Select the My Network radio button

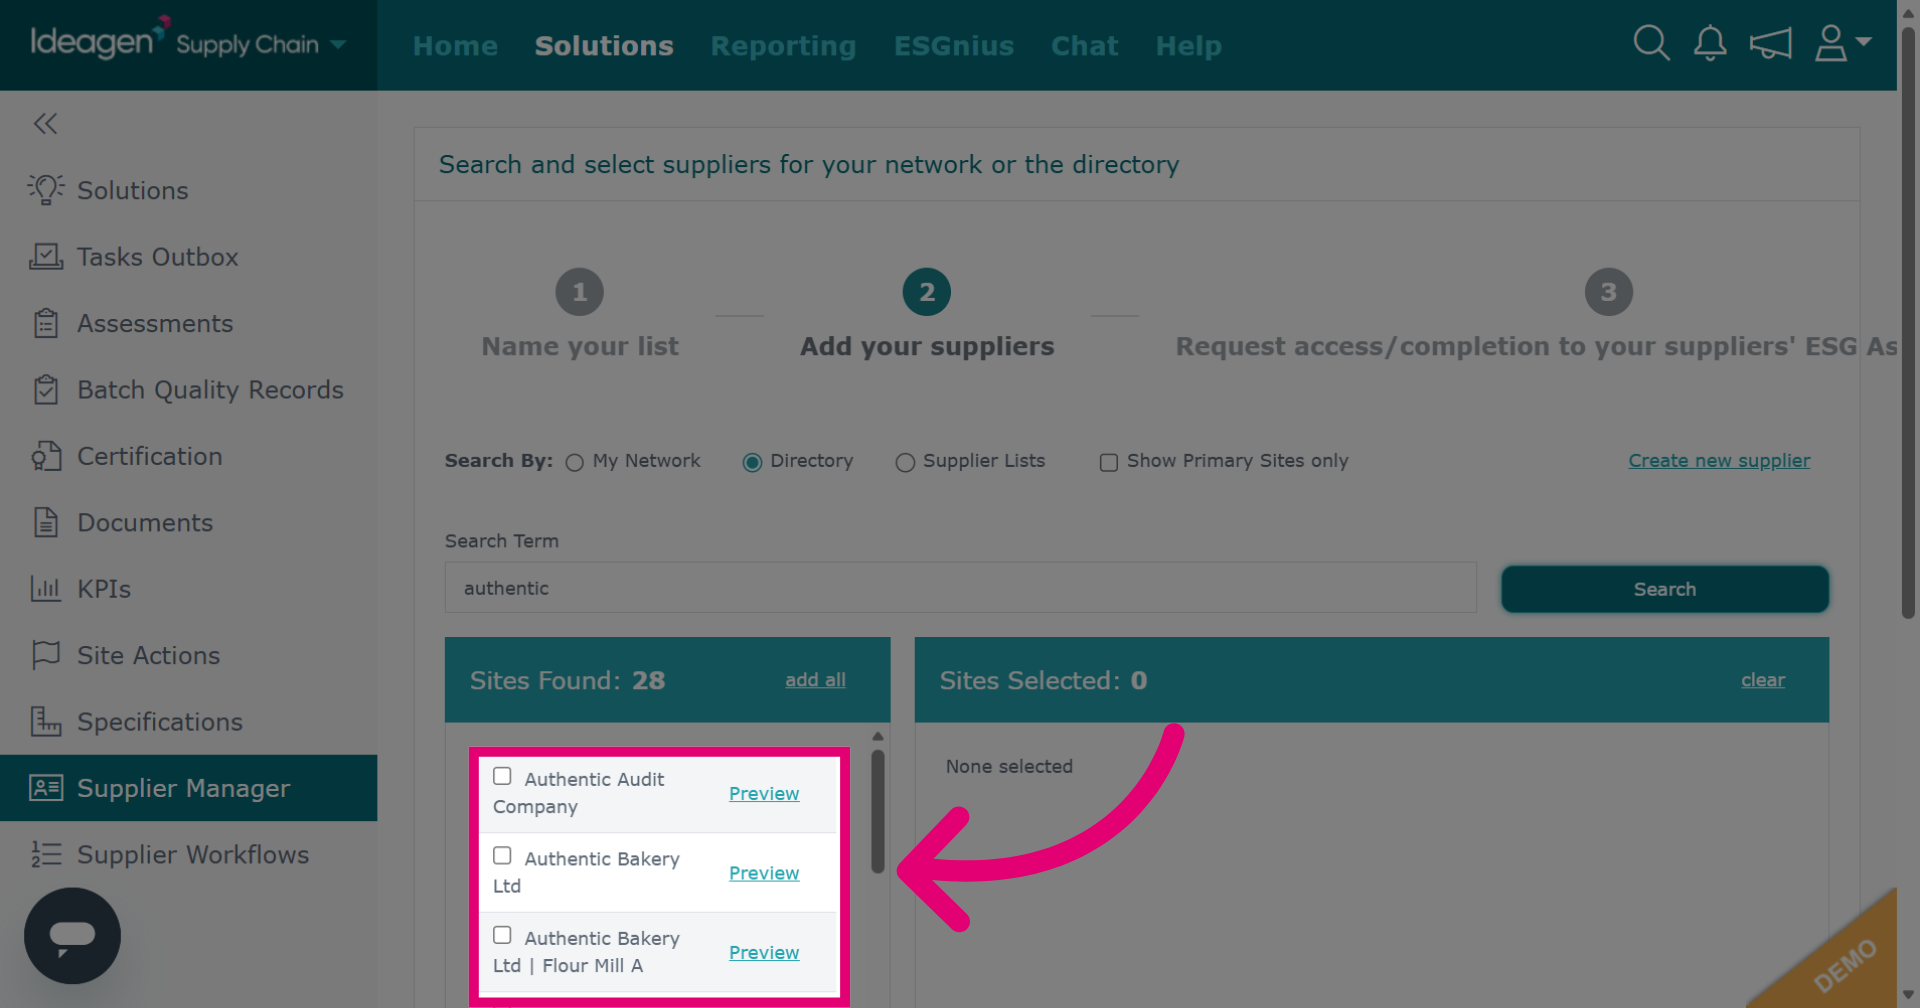pyautogui.click(x=574, y=462)
